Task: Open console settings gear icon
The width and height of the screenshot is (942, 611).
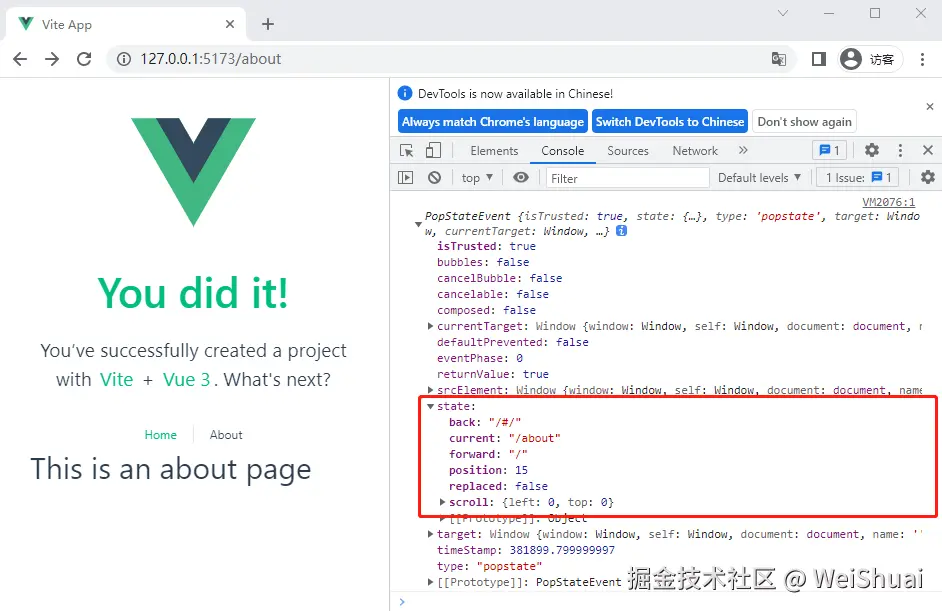Action: [928, 177]
